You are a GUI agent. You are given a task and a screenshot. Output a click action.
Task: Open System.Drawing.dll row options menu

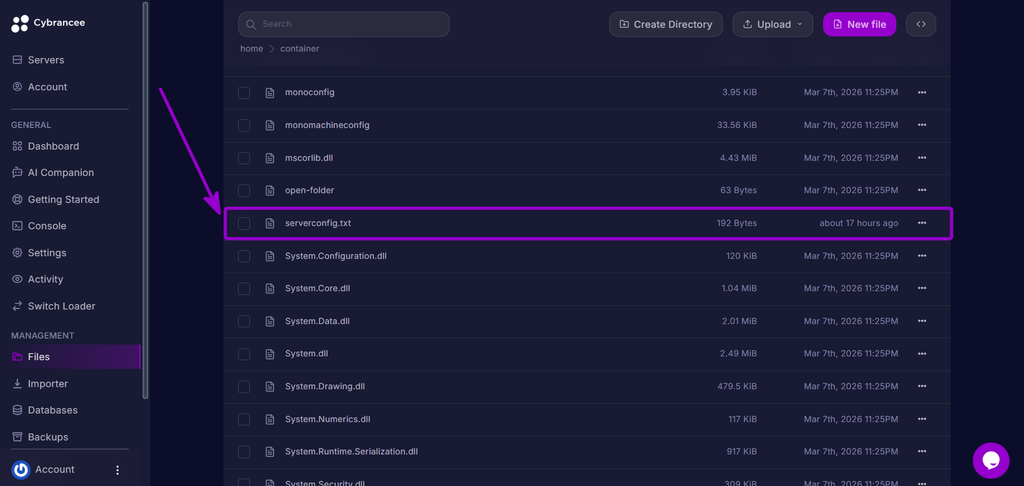tap(922, 387)
